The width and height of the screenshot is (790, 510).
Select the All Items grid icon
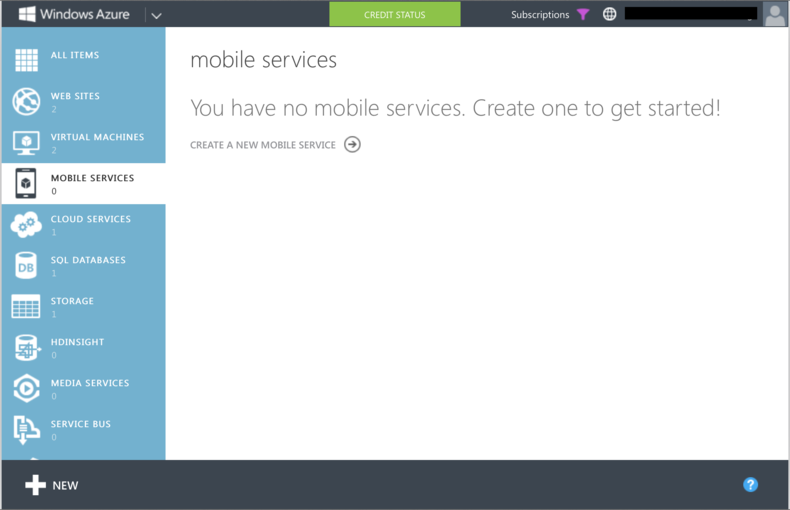point(26,60)
